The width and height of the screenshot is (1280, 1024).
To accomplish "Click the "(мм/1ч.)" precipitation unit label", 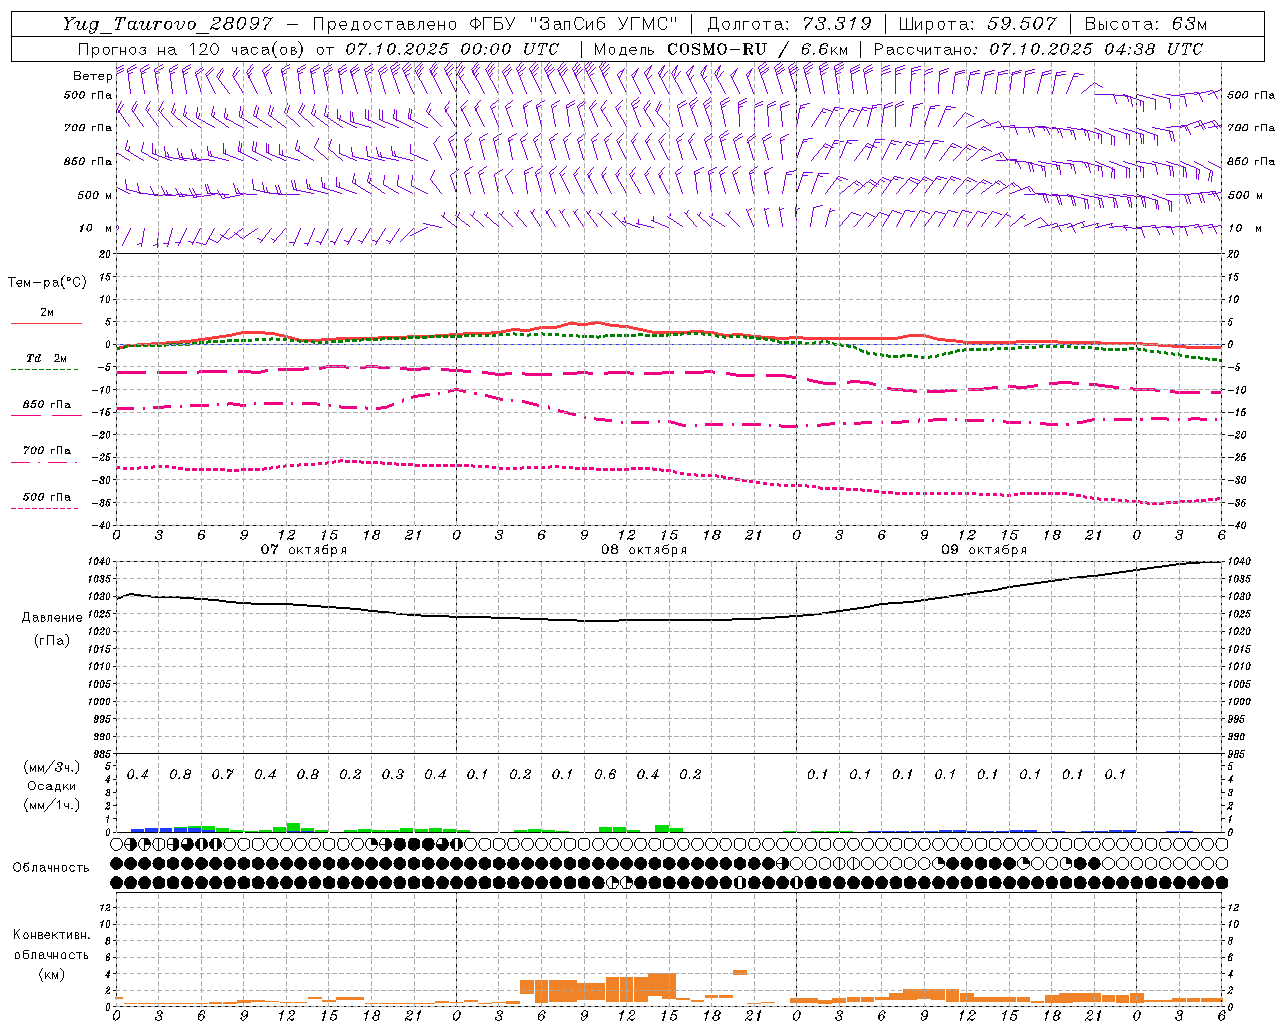I will pyautogui.click(x=51, y=805).
